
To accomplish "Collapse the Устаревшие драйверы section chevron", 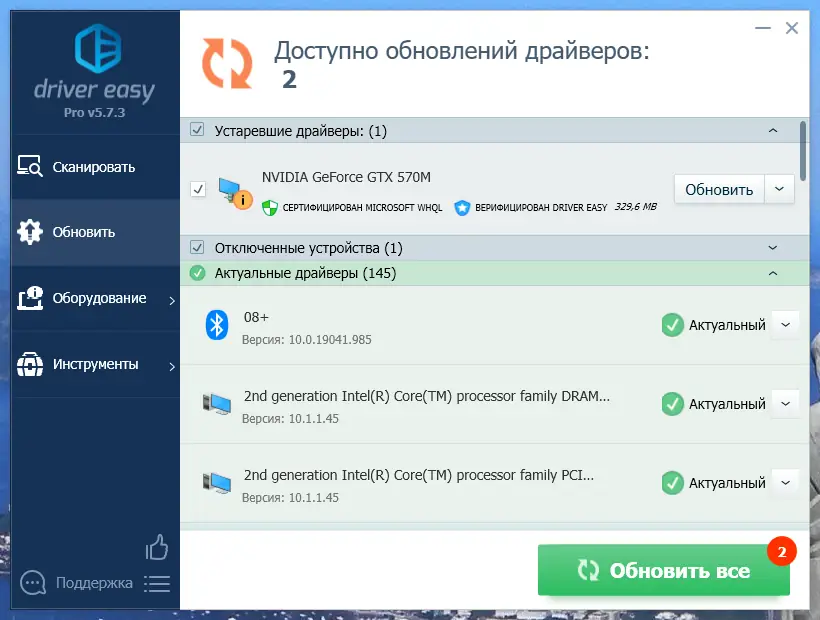I will click(771, 130).
